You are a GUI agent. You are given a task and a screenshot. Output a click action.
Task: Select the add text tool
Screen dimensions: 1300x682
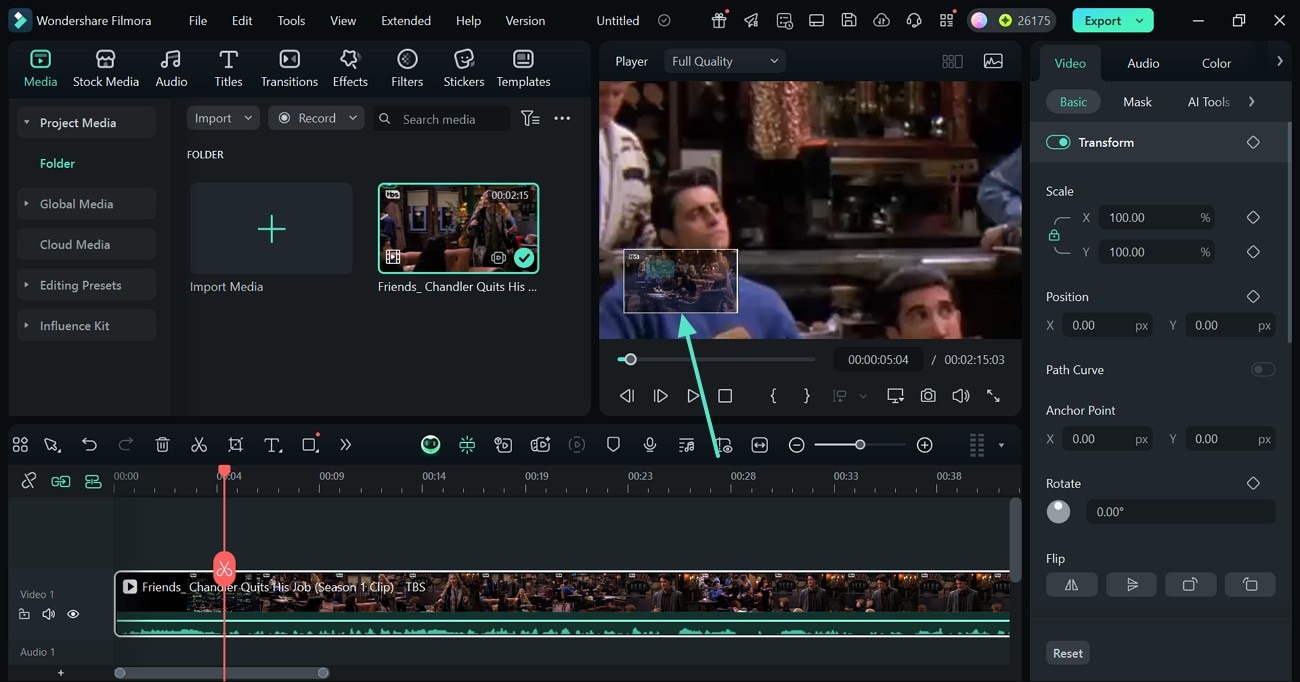(x=273, y=444)
